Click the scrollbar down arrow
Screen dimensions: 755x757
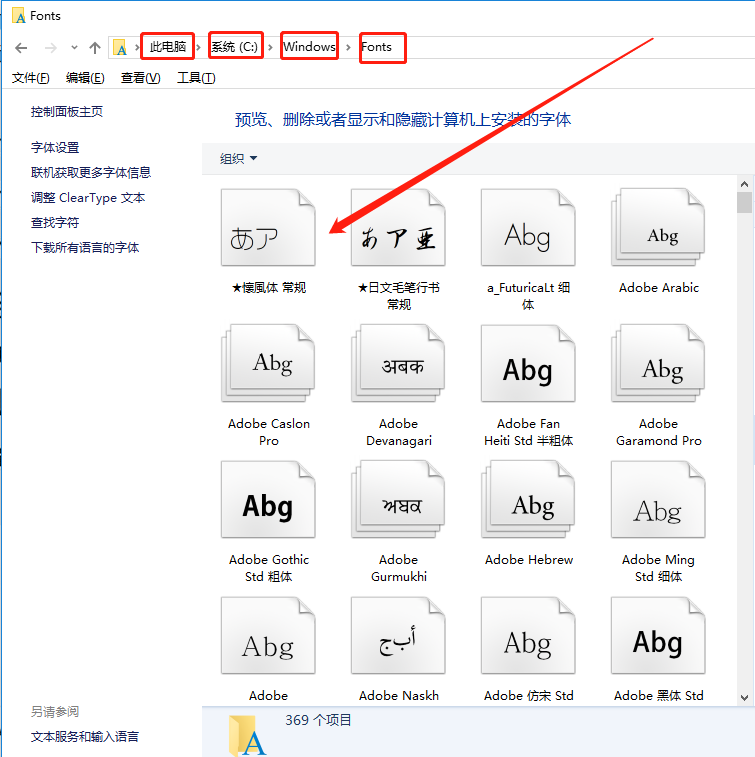tap(744, 698)
